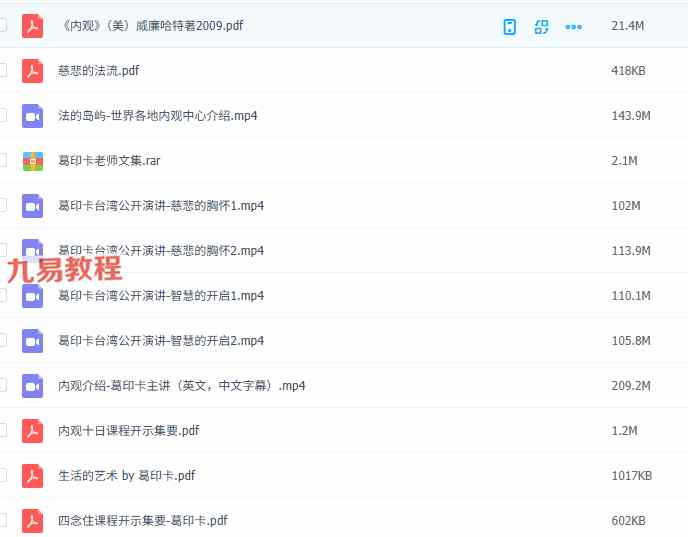The image size is (688, 537).
Task: Click the PDF icon of 慈悲的法流.pdf
Action: point(33,71)
